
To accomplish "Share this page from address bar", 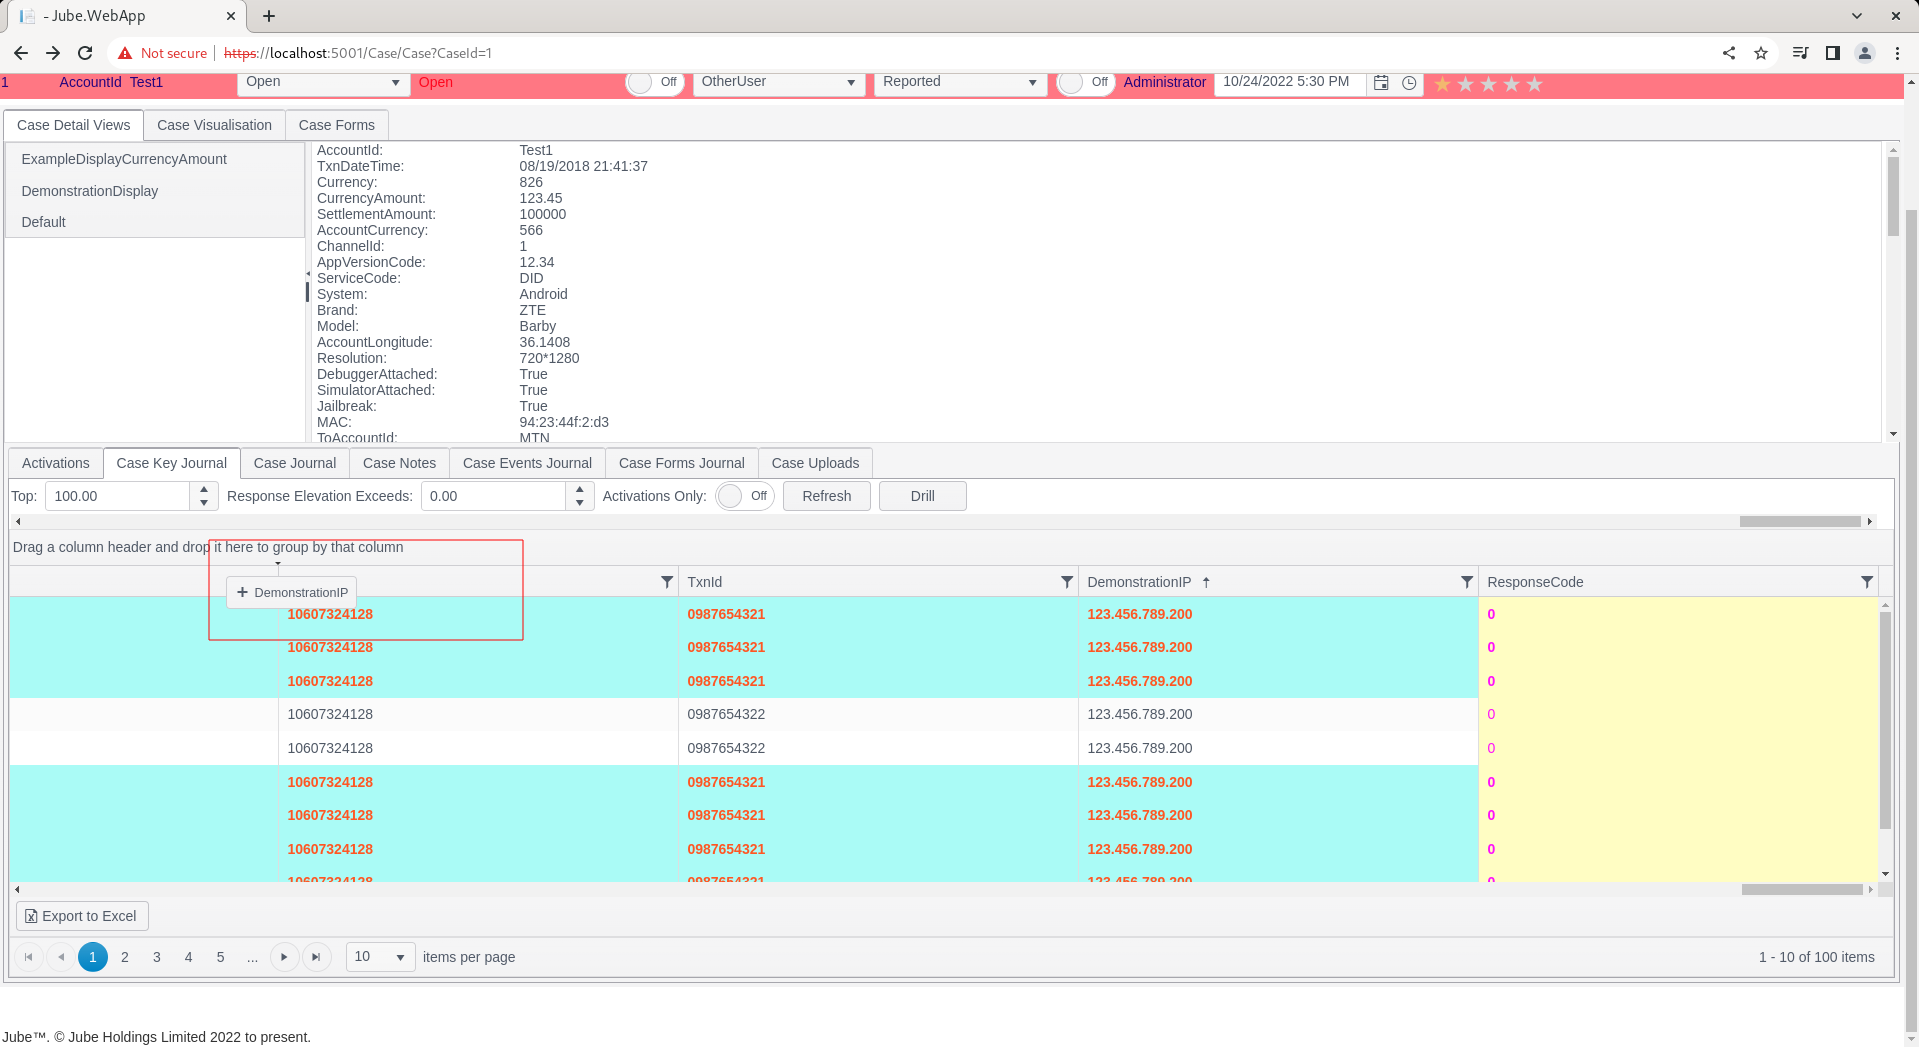I will click(1729, 53).
